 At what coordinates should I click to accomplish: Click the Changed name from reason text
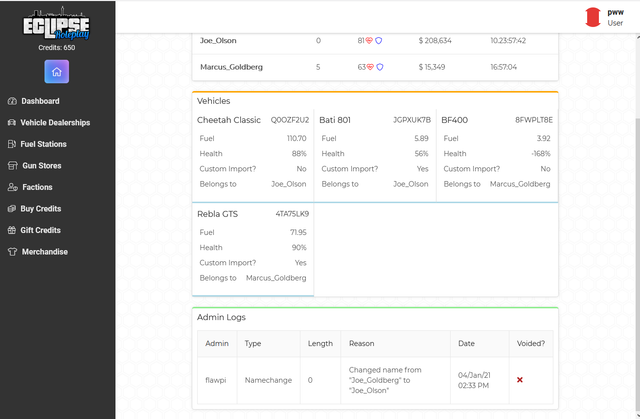pyautogui.click(x=385, y=380)
